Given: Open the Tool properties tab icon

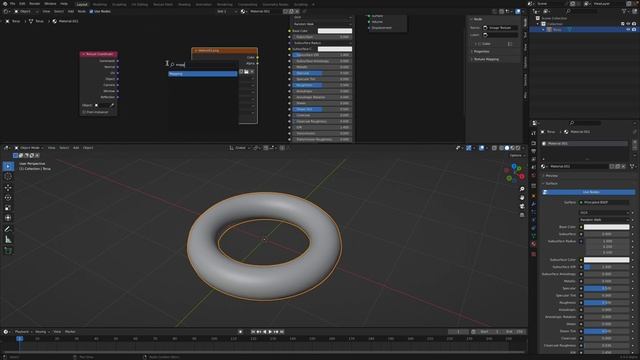Looking at the screenshot, I should (x=533, y=133).
